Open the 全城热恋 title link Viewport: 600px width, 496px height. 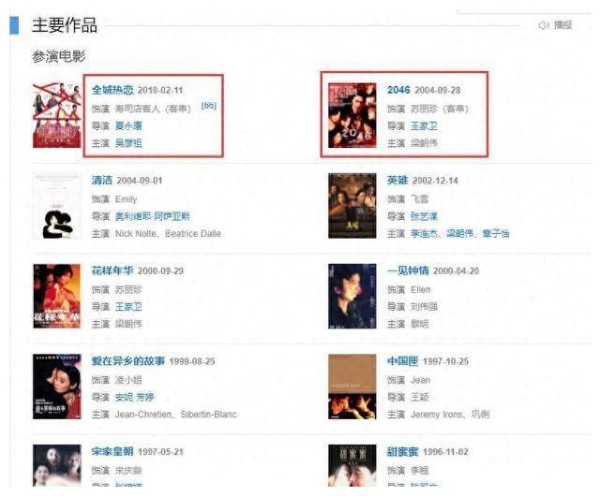[112, 90]
